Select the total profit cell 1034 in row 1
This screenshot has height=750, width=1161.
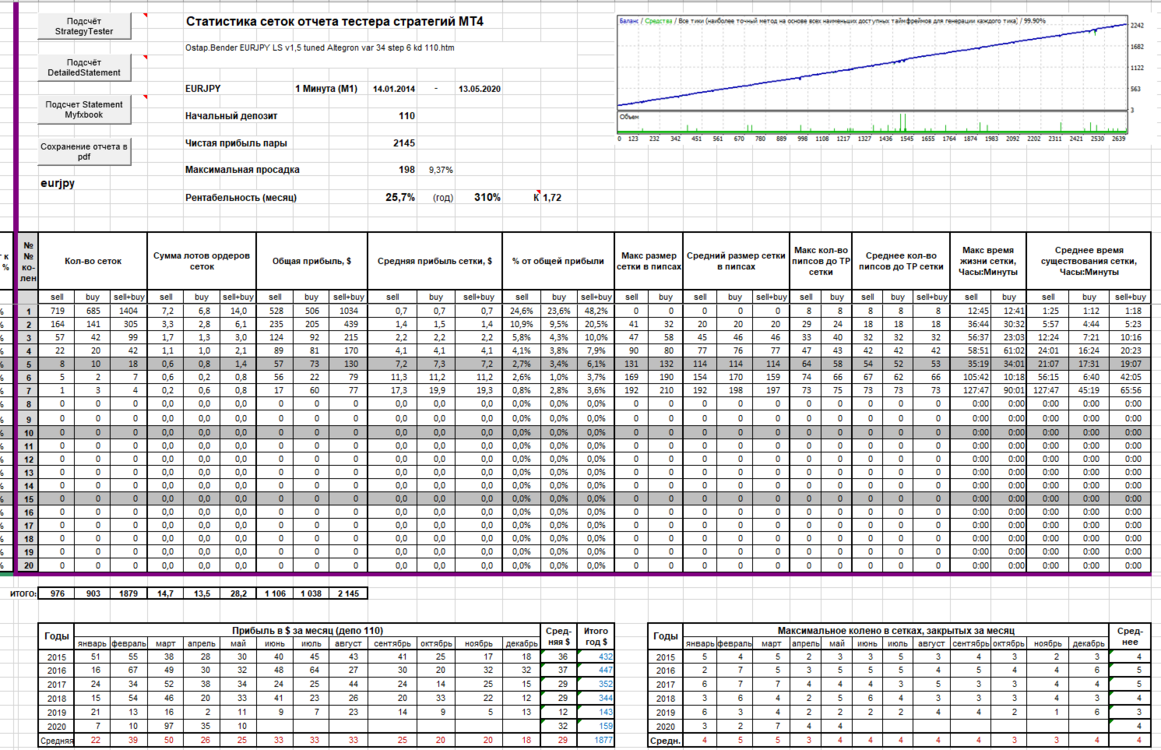point(348,311)
